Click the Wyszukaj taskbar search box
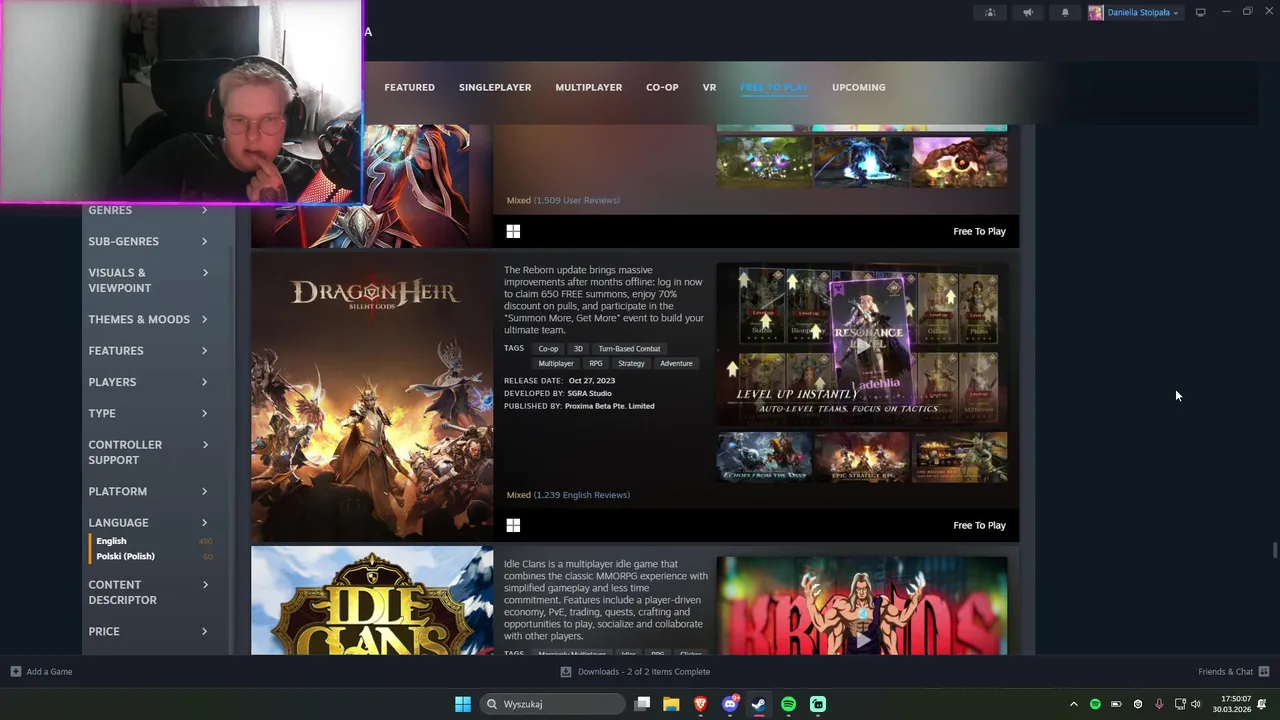This screenshot has width=1280, height=720. (x=553, y=704)
